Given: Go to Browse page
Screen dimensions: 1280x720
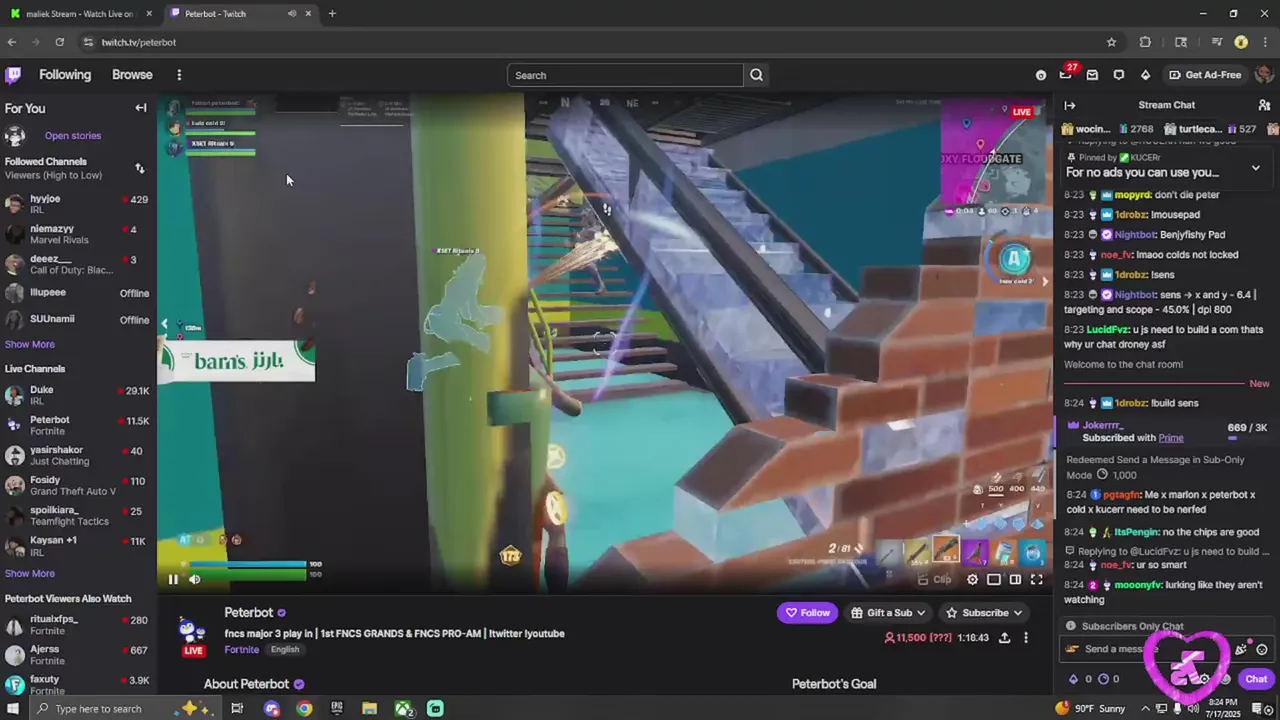Looking at the screenshot, I should [132, 75].
